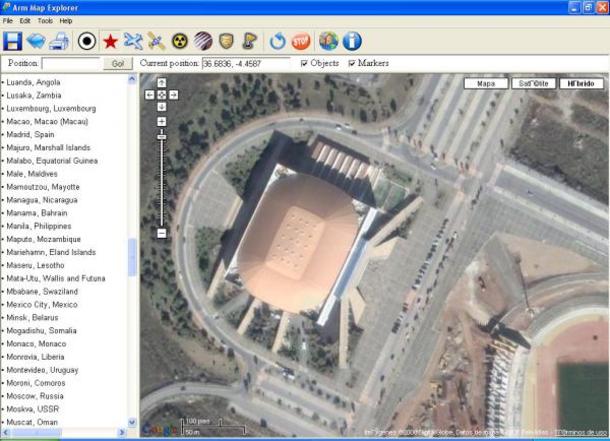This screenshot has width=610, height=441.
Task: Click the map zoom slider handle
Action: [161, 137]
